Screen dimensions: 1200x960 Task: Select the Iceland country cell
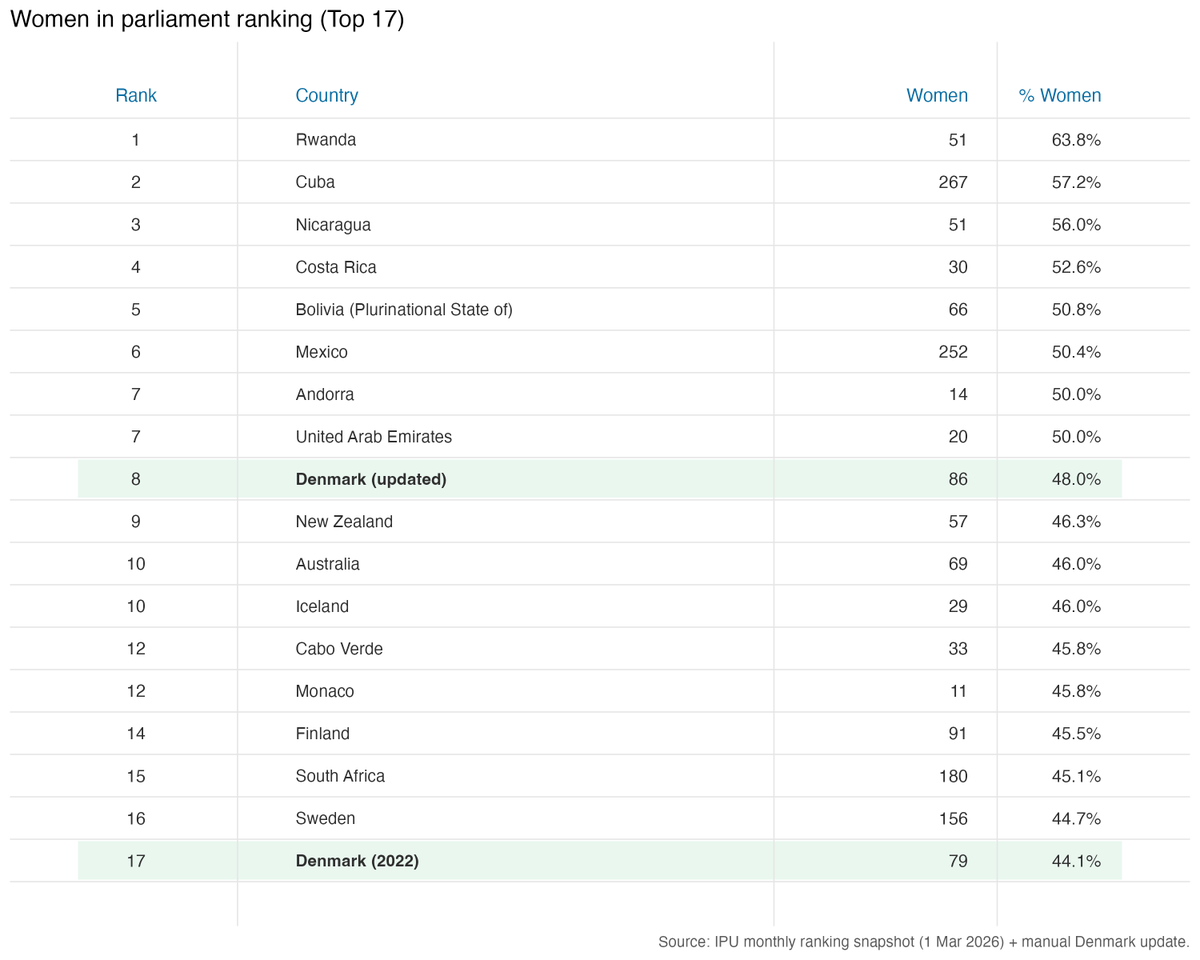(322, 607)
